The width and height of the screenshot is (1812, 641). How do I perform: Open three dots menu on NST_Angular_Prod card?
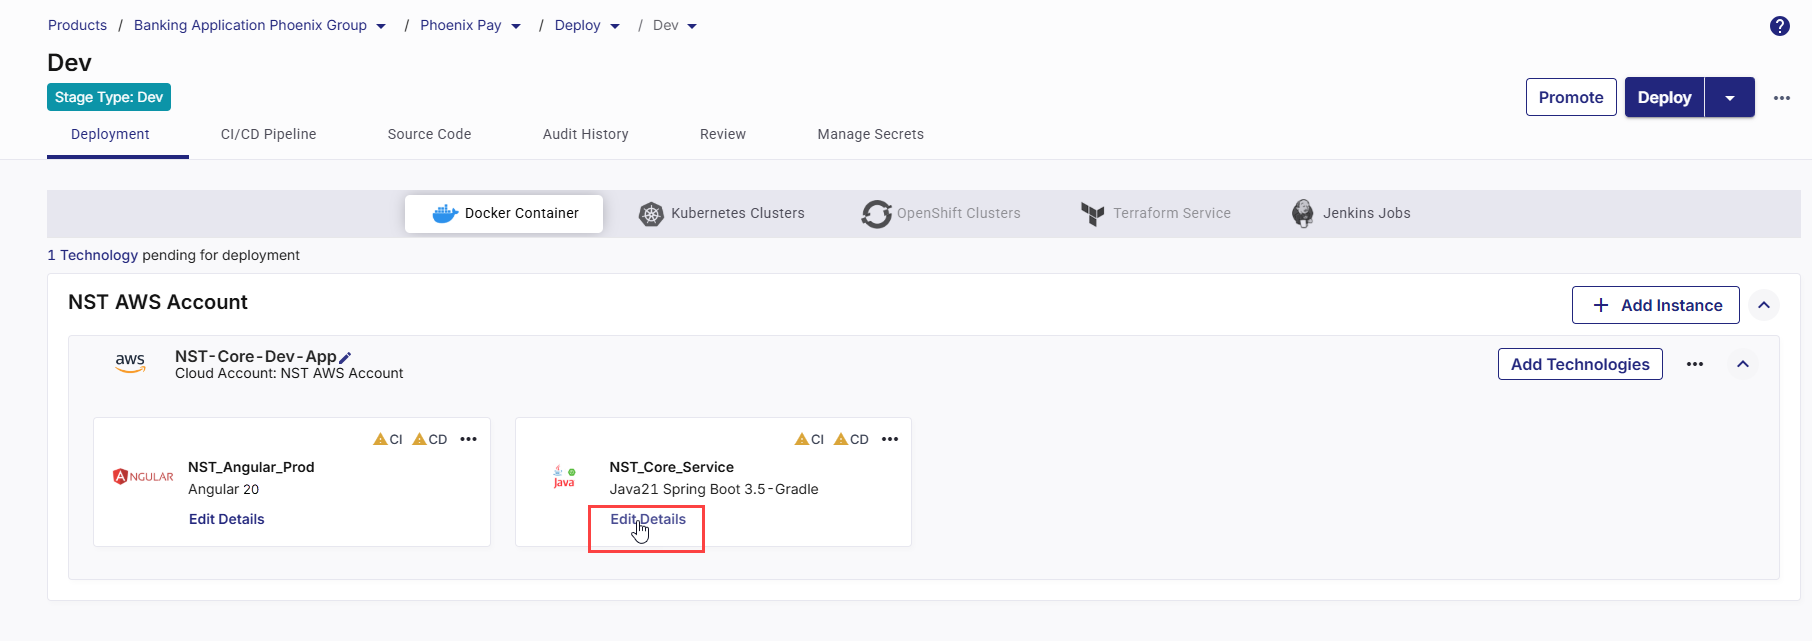(468, 439)
